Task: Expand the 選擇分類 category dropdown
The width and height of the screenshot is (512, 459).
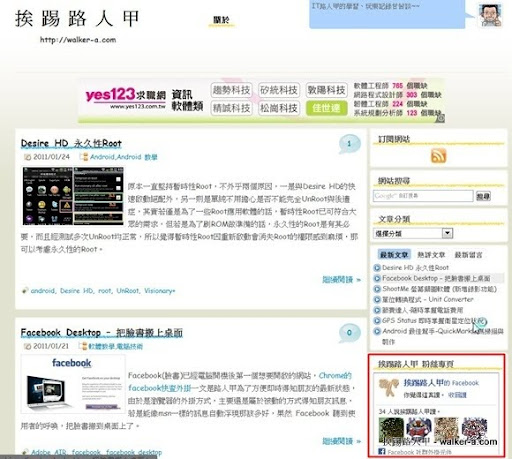Action: point(413,233)
